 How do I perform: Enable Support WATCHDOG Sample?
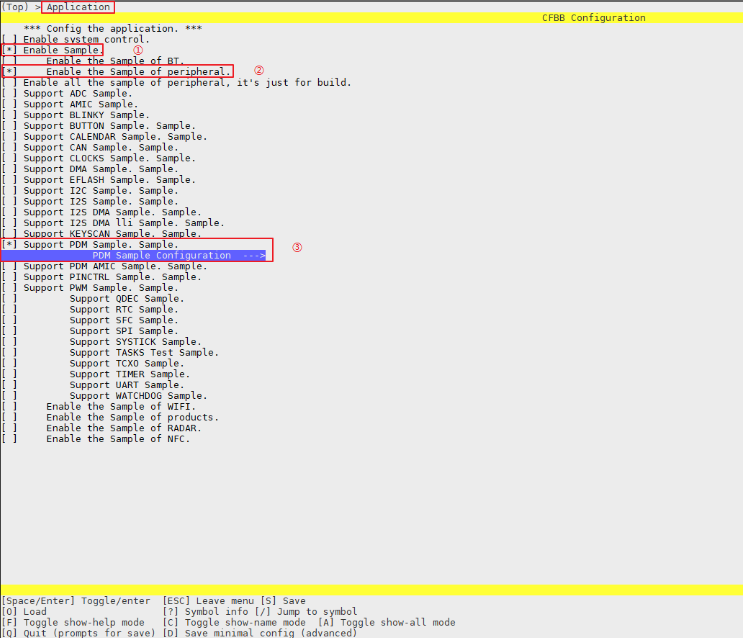click(10, 396)
